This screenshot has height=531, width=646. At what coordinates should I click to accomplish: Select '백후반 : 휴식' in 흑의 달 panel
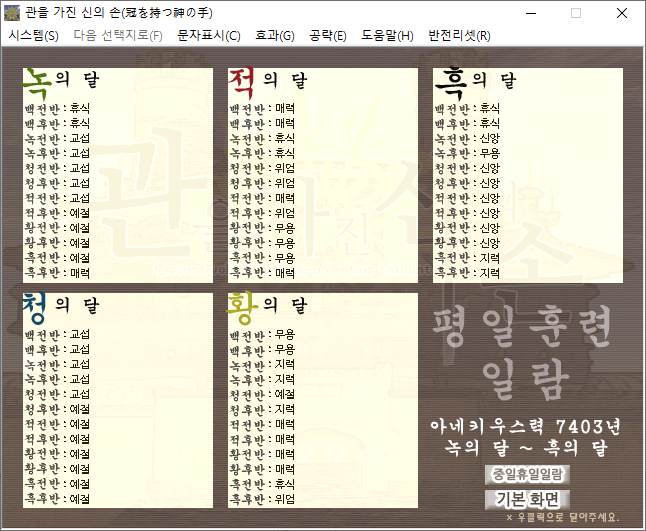[467, 124]
